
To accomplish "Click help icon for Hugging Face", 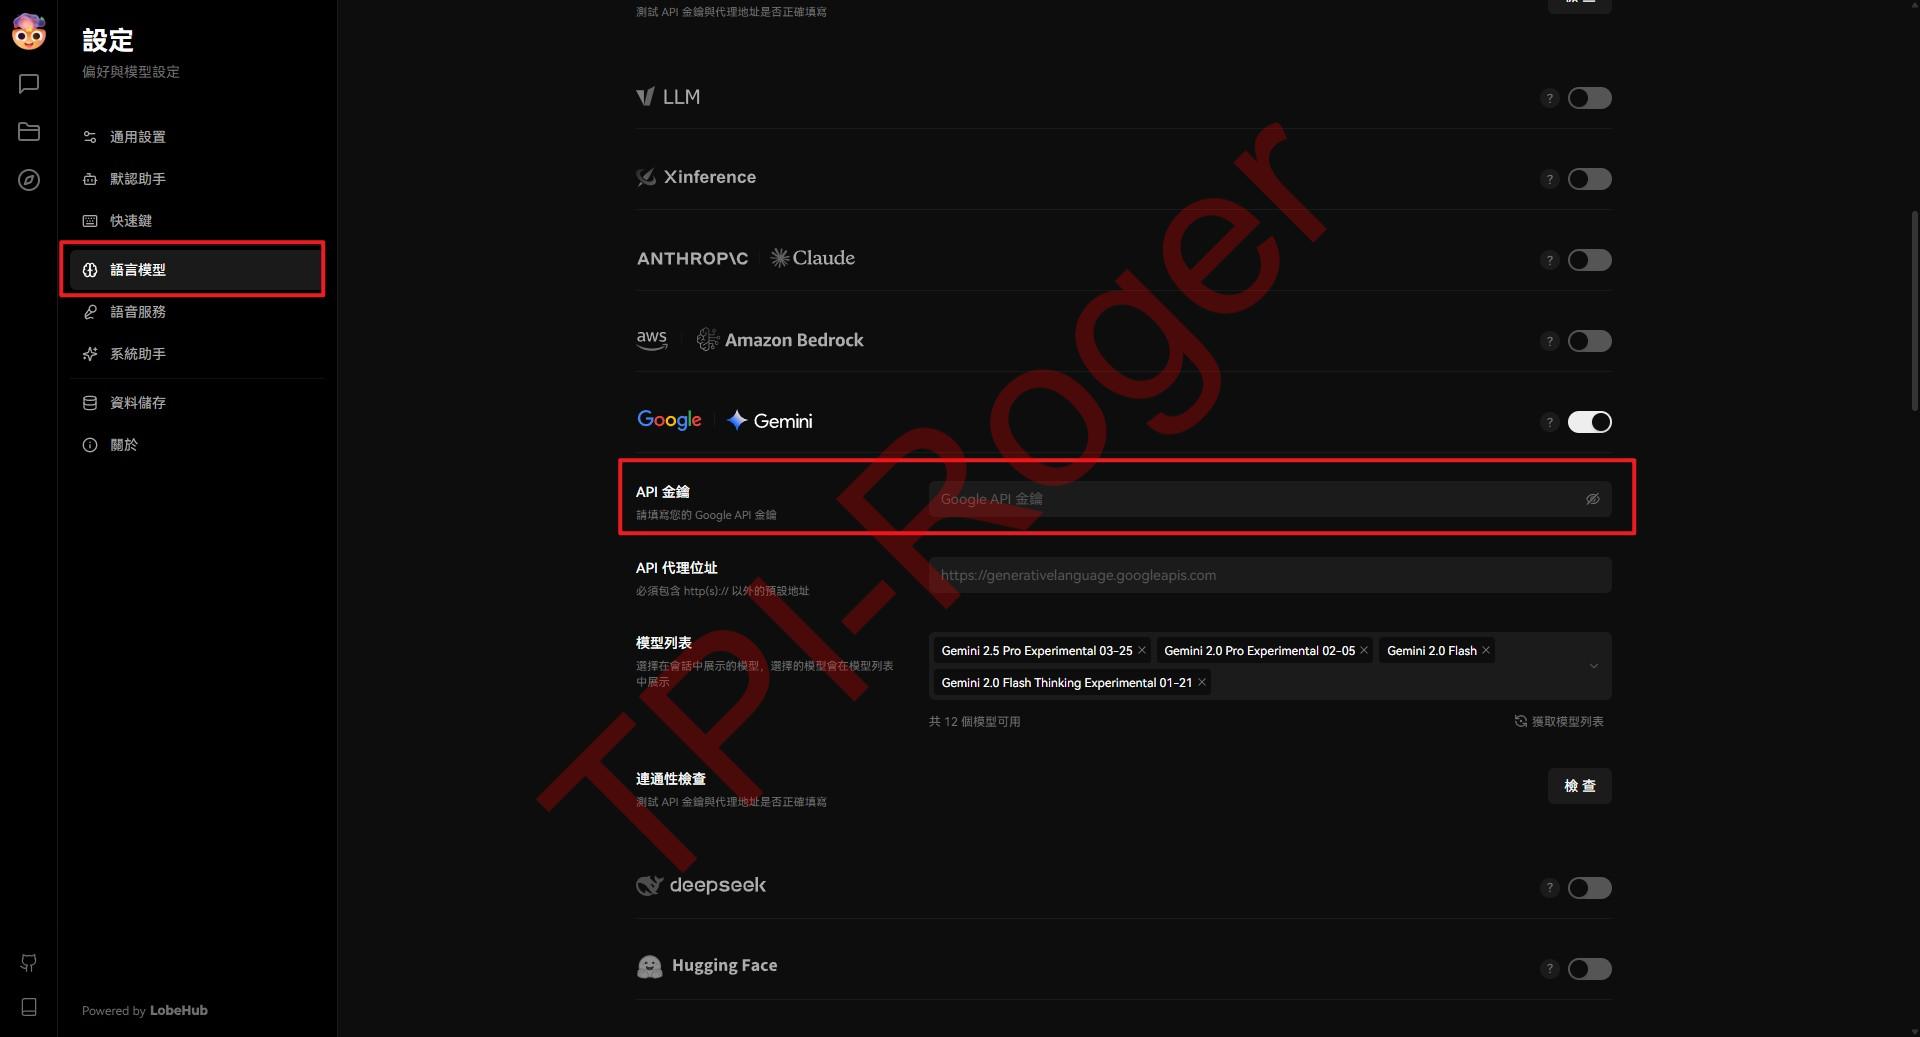I will pyautogui.click(x=1549, y=969).
